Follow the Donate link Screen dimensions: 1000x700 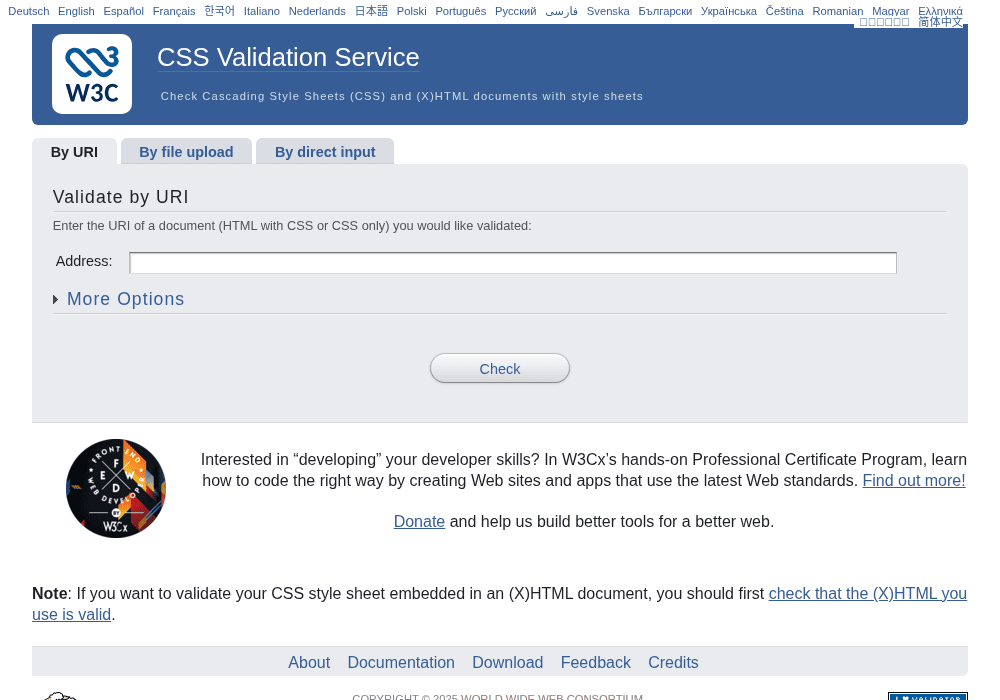pos(419,521)
